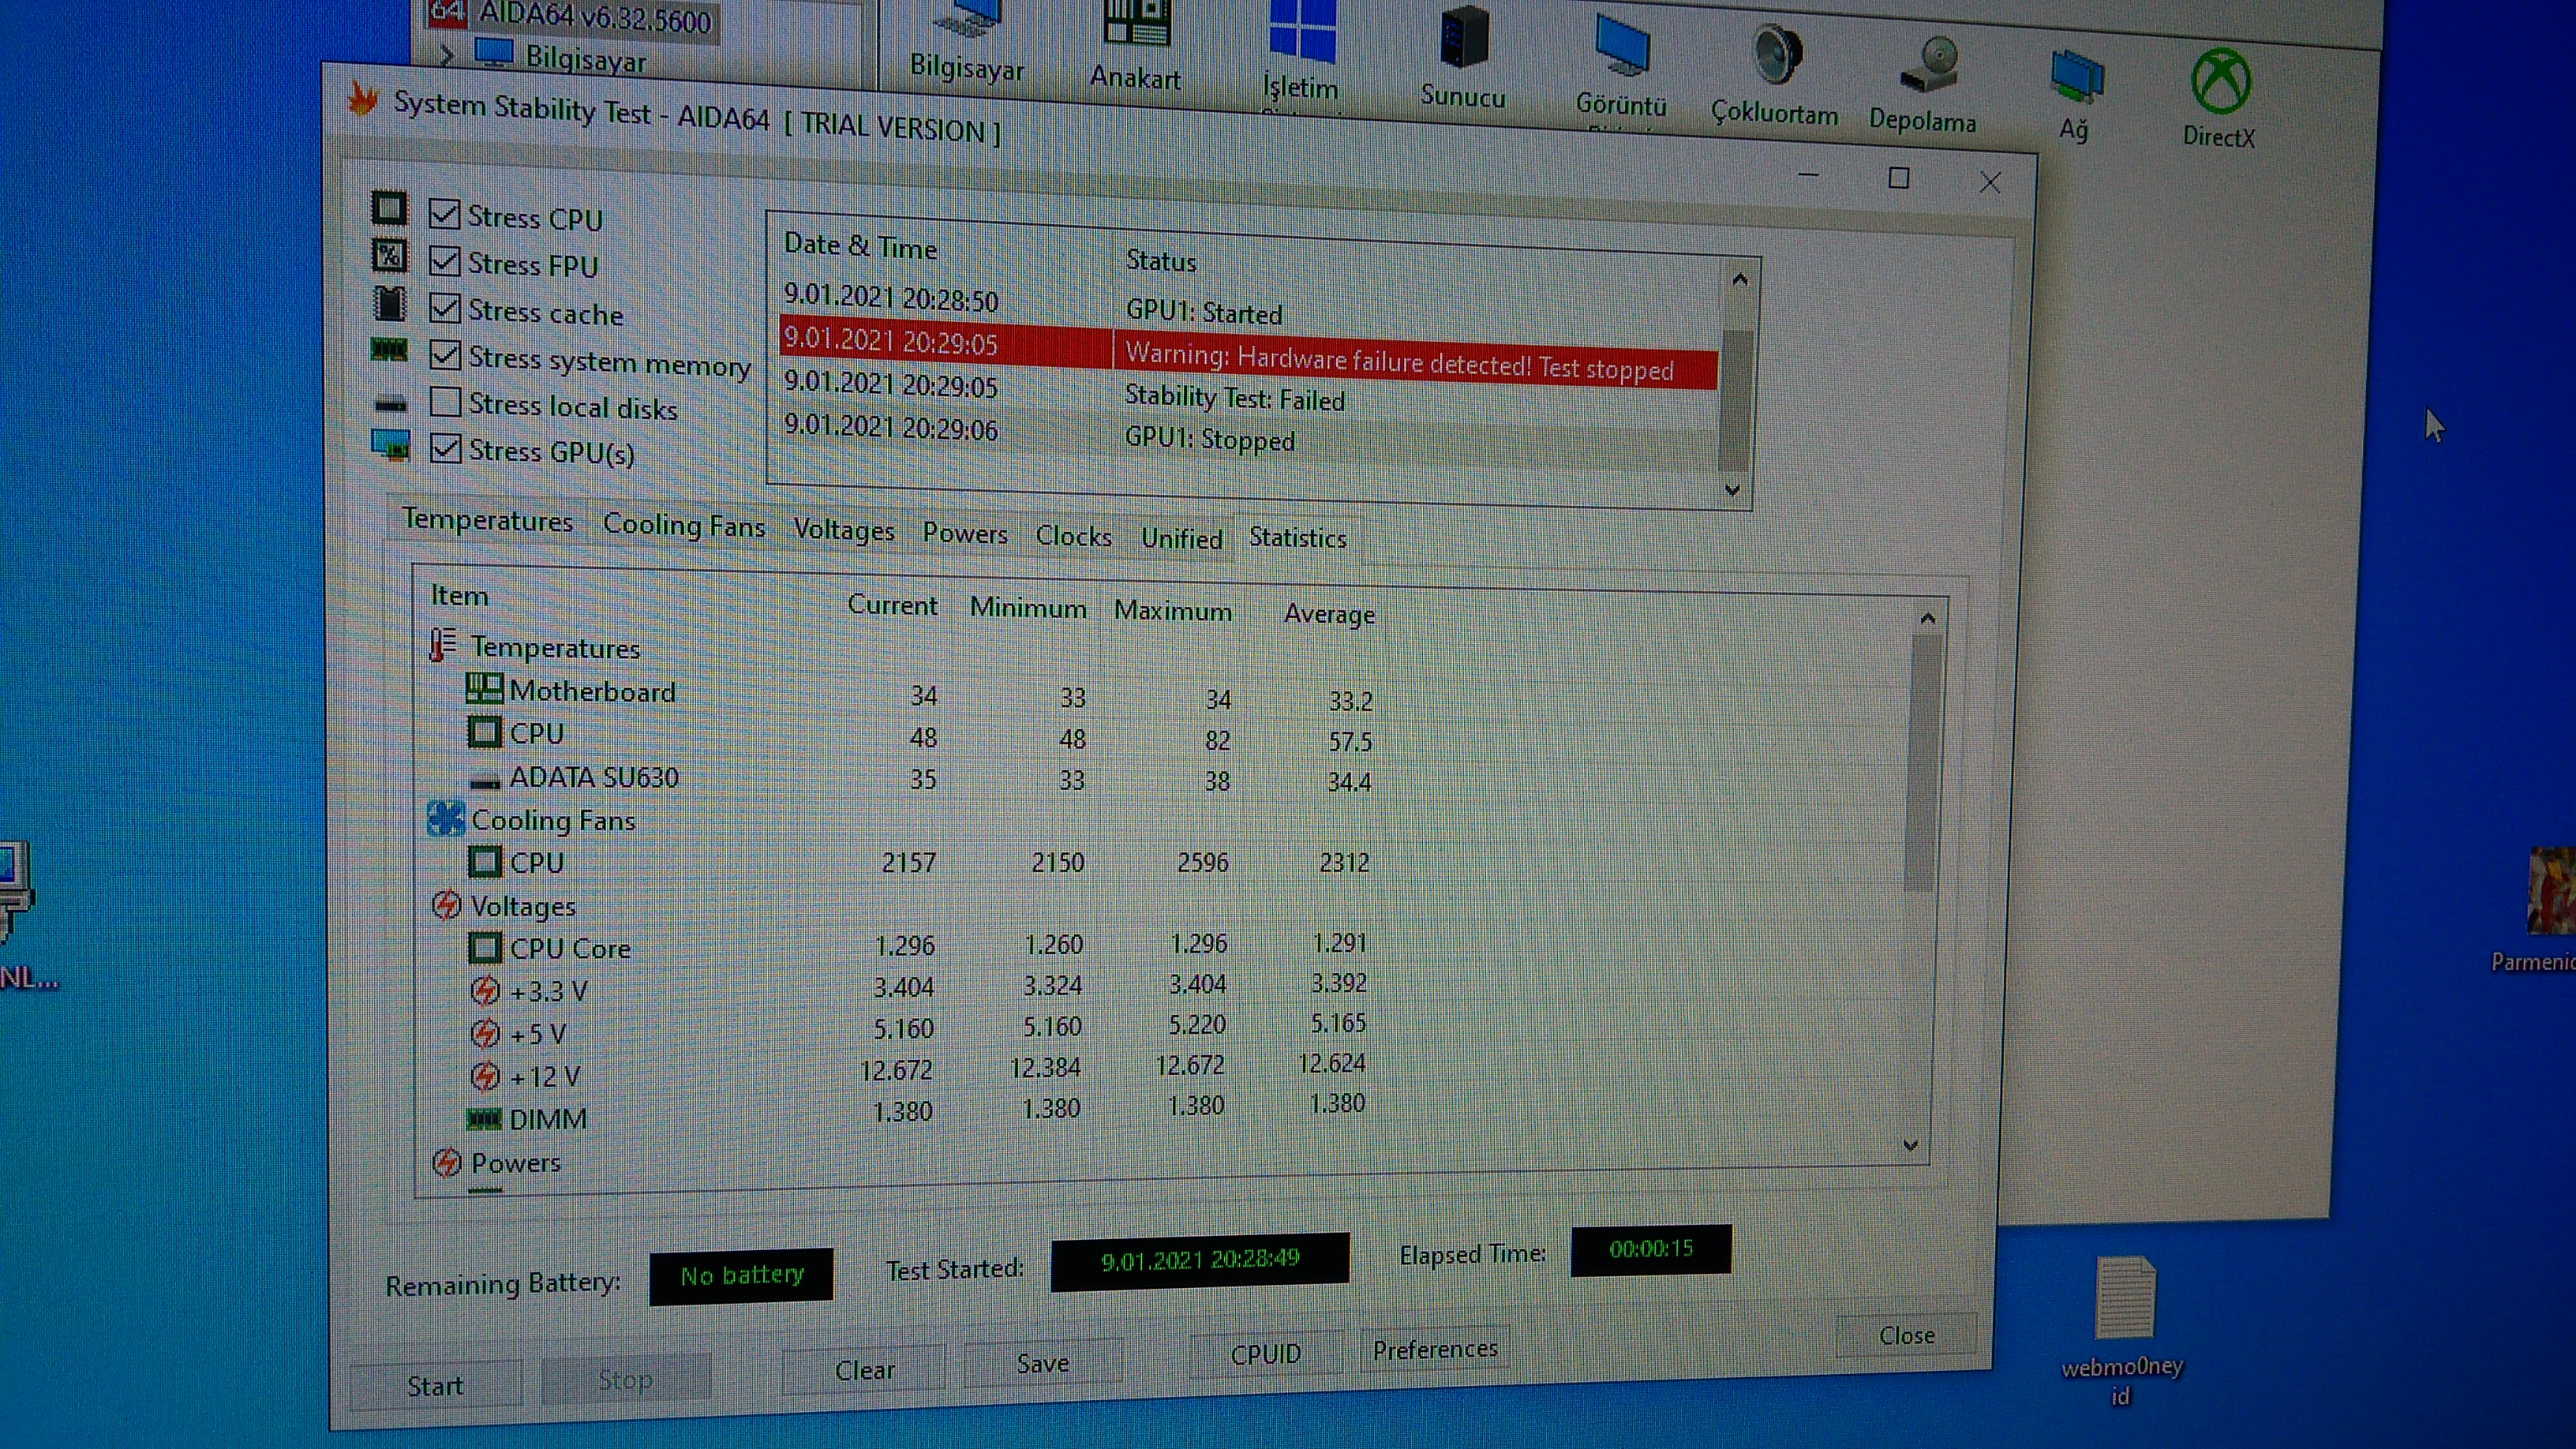Disable the Stress GPU(s) checkbox
Viewport: 2576px width, 1449px height.
446,448
